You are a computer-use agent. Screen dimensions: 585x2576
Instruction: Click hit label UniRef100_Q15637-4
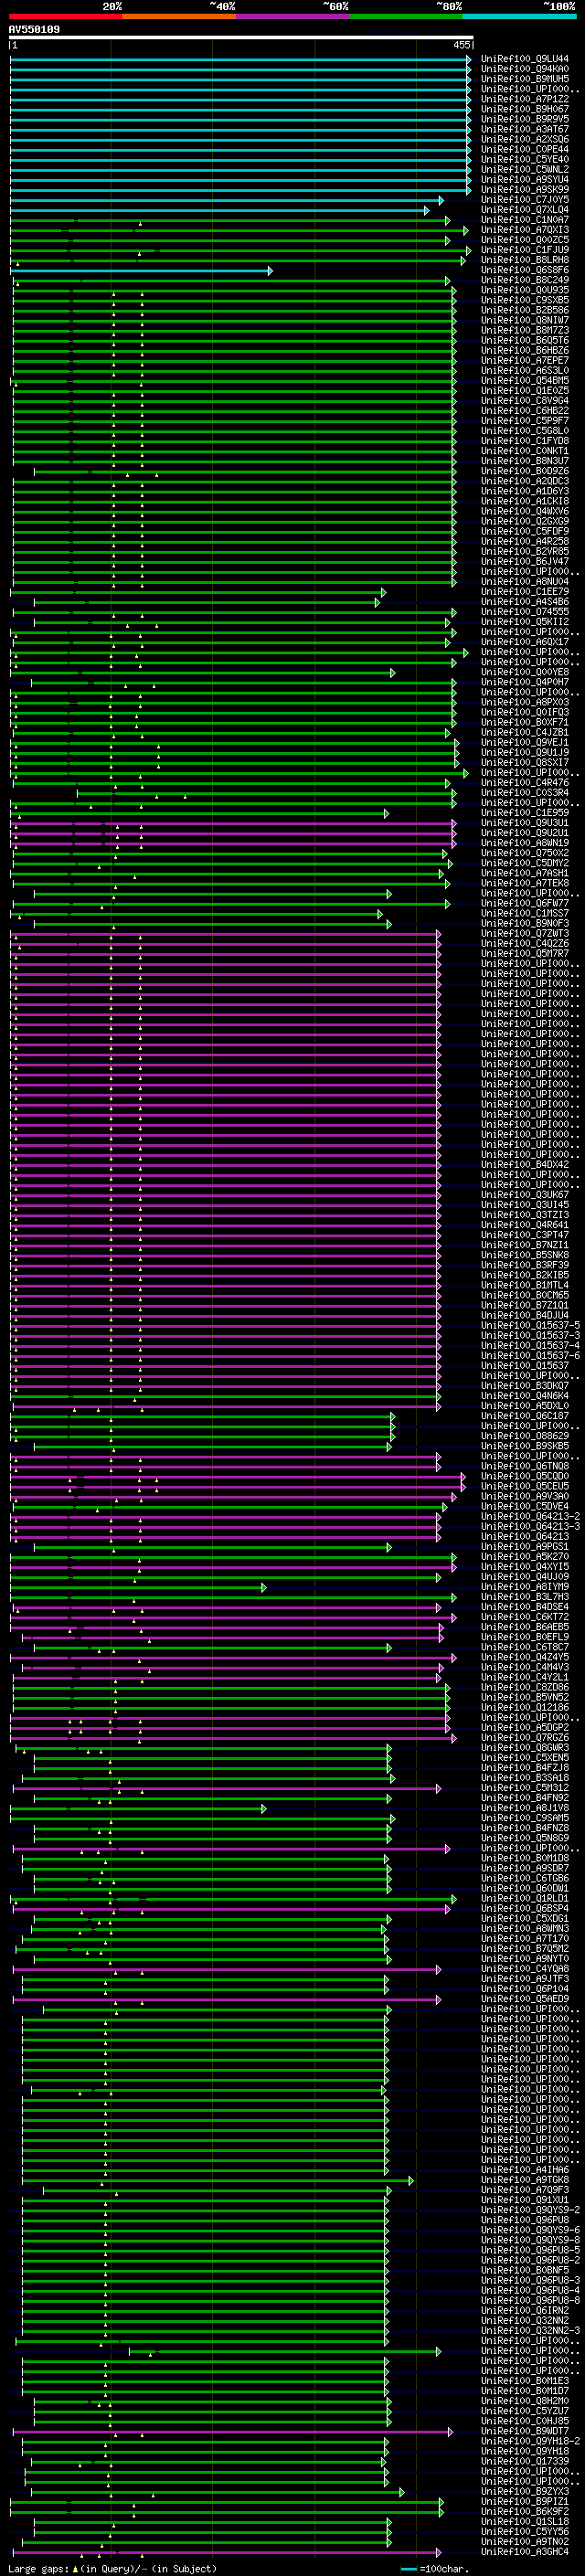pyautogui.click(x=530, y=1345)
